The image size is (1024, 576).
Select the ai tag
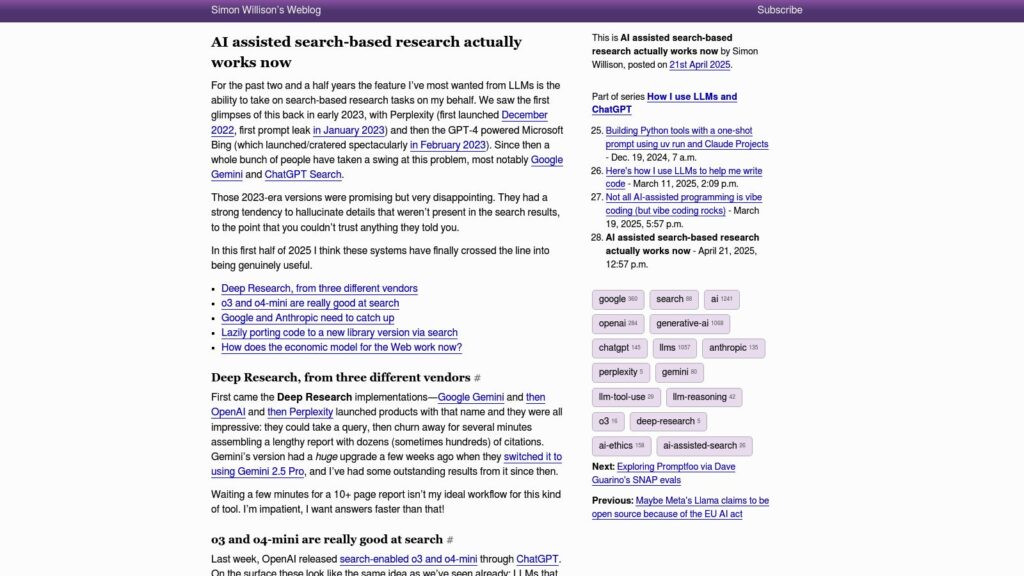pyautogui.click(x=722, y=299)
